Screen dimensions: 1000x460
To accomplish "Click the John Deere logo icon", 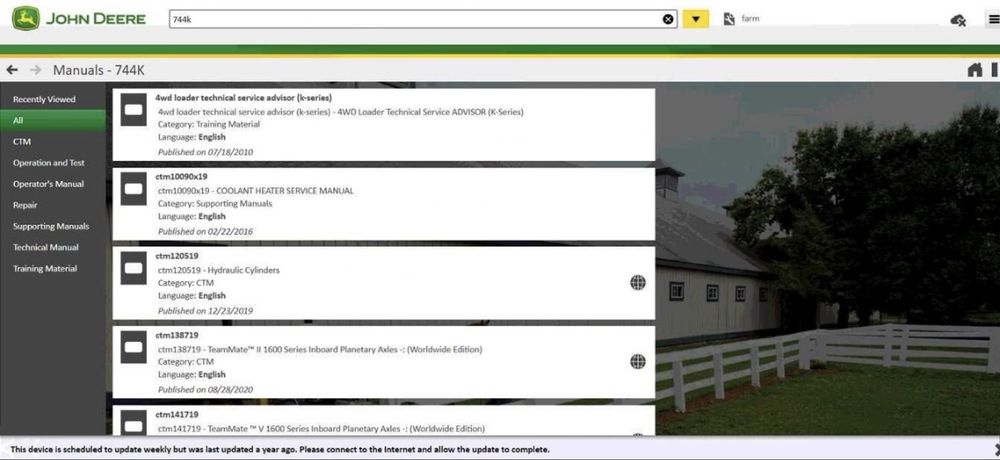I will tap(26, 19).
